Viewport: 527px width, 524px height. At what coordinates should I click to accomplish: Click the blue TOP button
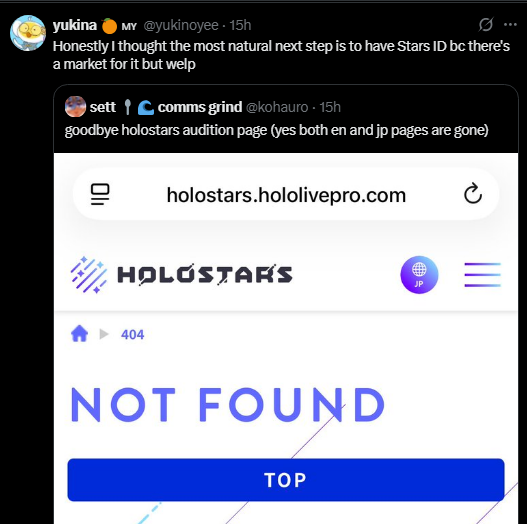[286, 480]
